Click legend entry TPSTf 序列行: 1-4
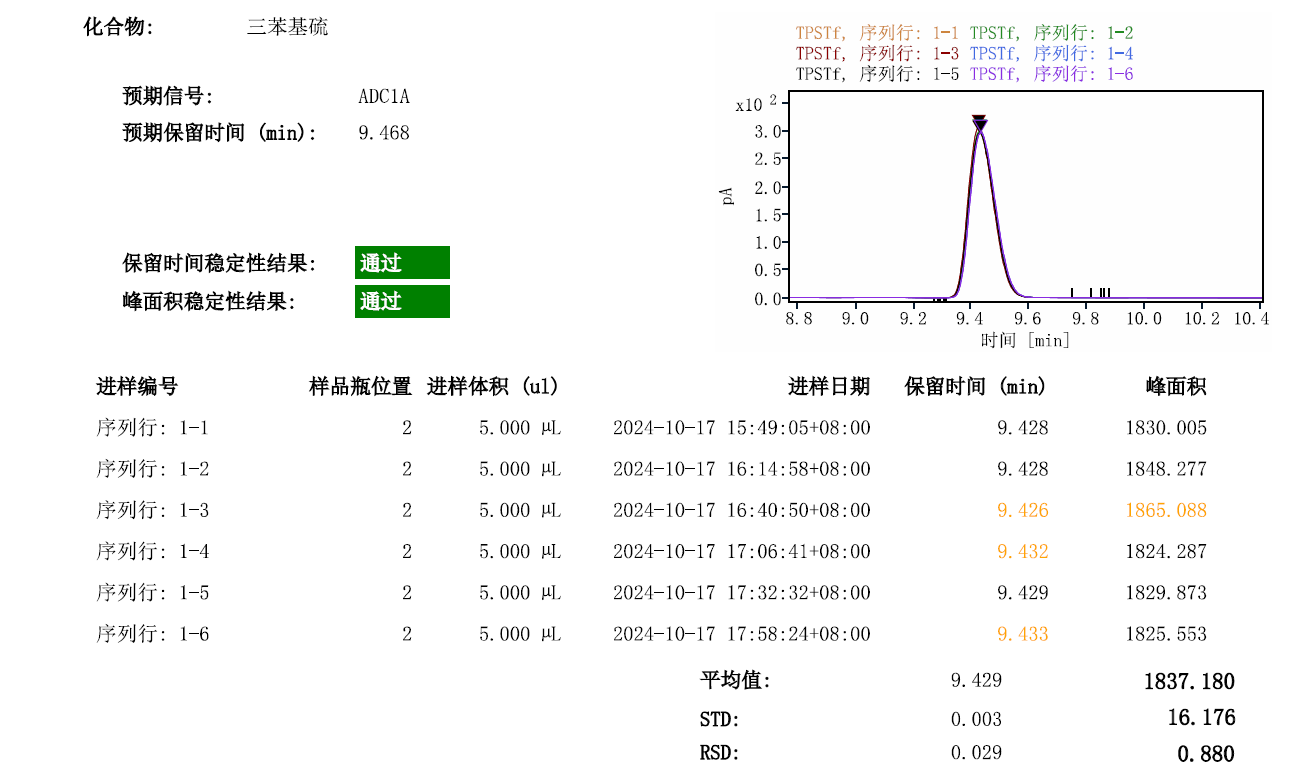This screenshot has height=780, width=1290. 1051,54
